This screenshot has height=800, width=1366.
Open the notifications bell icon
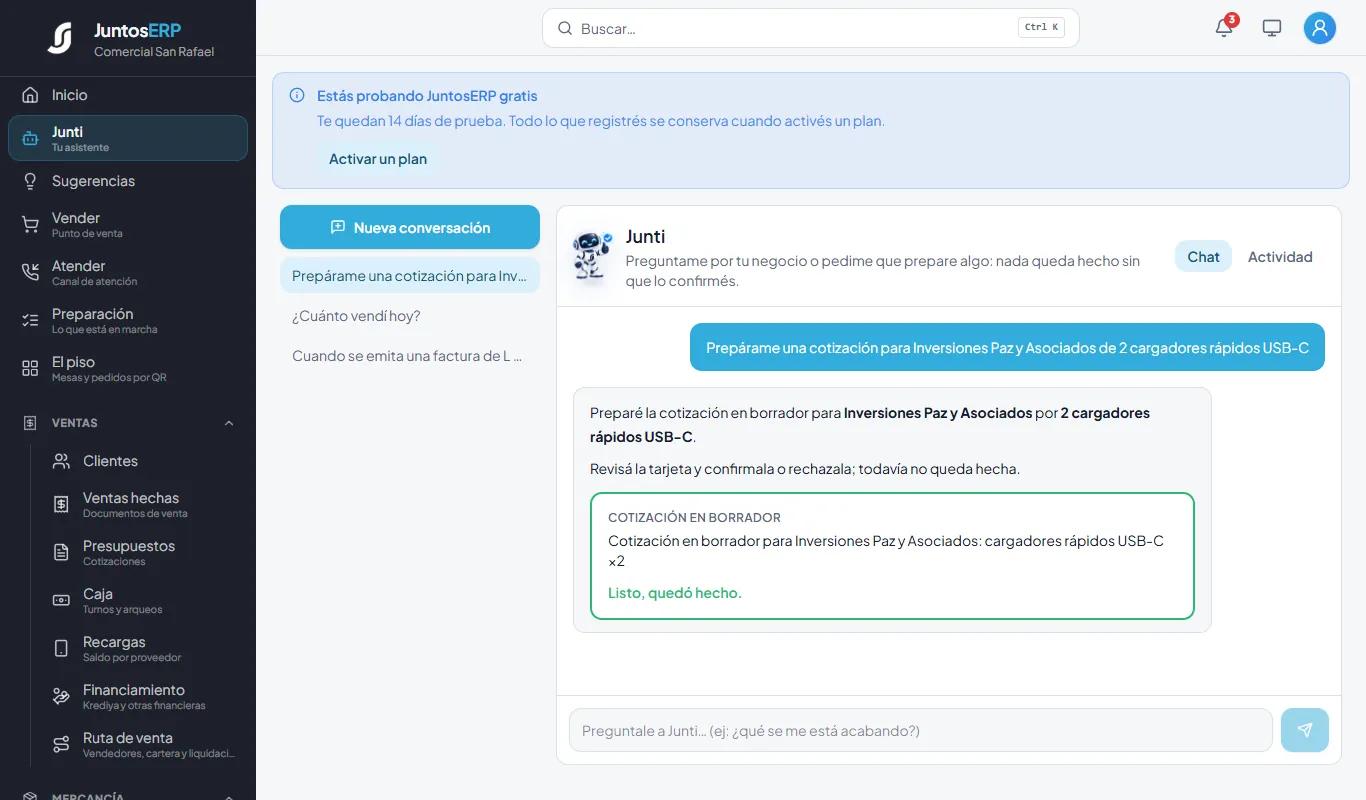point(1224,28)
